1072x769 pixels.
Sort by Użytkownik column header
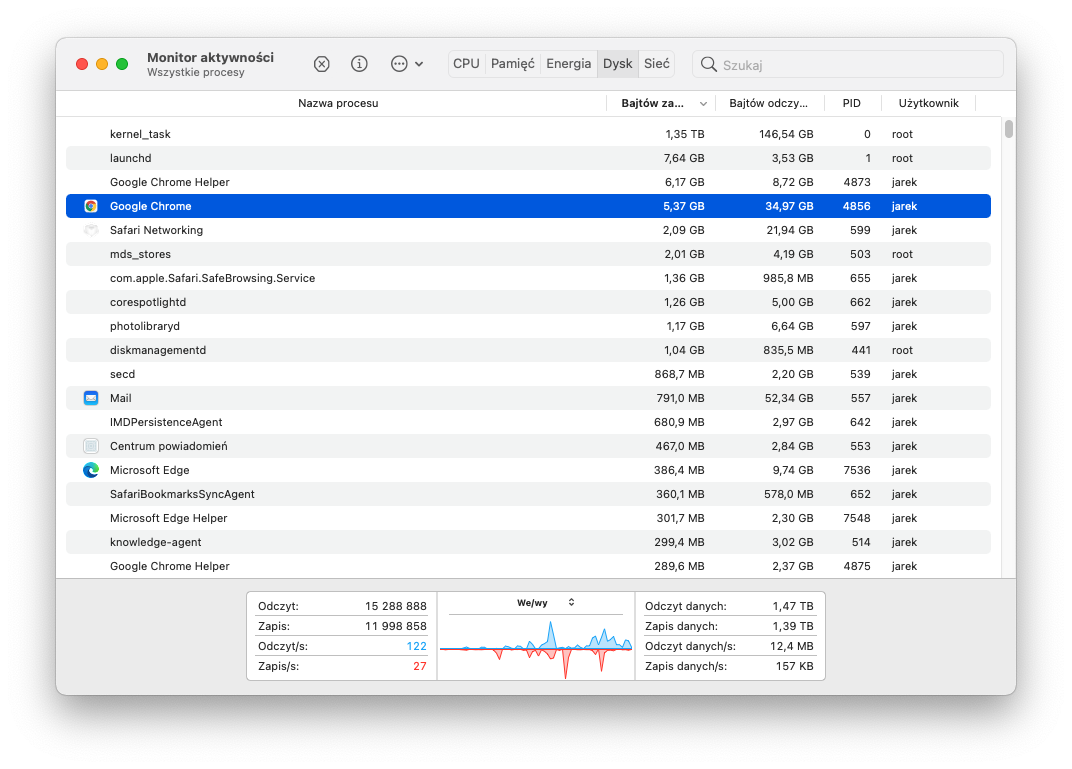(x=928, y=103)
